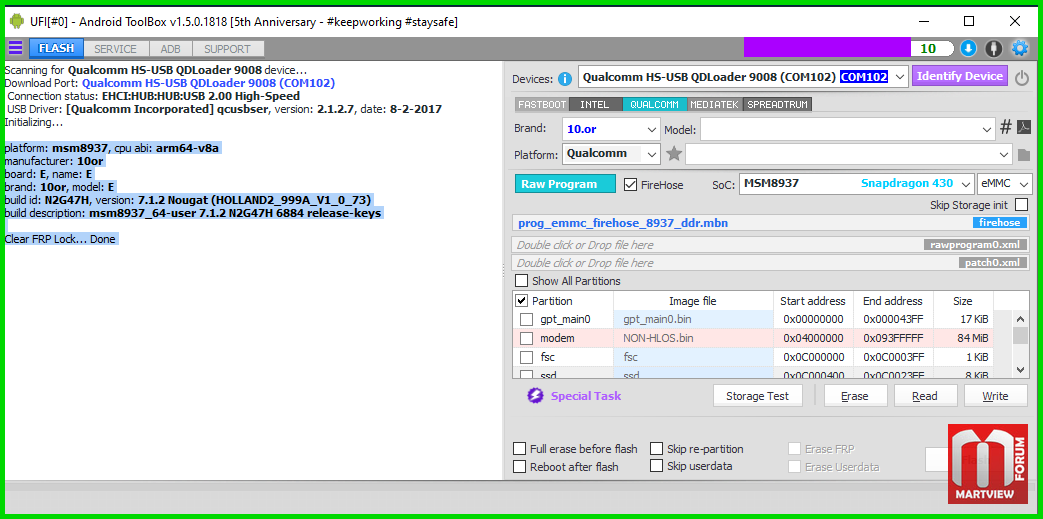Viewport: 1043px width, 519px height.
Task: Check Show All Partitions
Action: pyautogui.click(x=522, y=281)
